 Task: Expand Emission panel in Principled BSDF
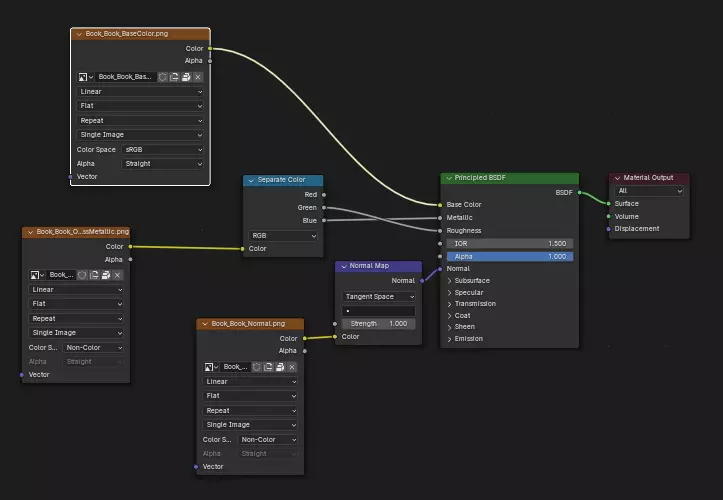point(450,339)
